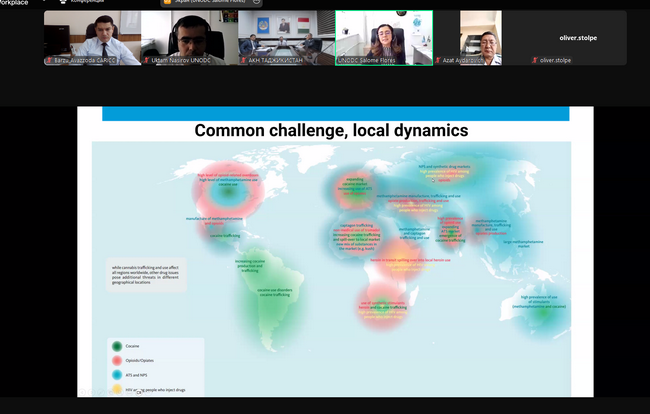Select Uktam Nasirov UNODC video tile
Viewport: 650px width, 414px height.
(x=189, y=38)
